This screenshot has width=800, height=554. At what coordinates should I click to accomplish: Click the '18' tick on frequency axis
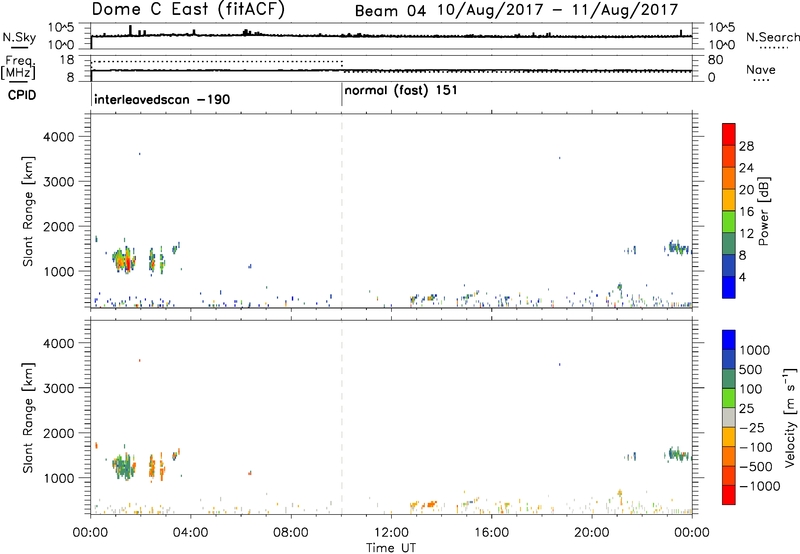tap(67, 60)
